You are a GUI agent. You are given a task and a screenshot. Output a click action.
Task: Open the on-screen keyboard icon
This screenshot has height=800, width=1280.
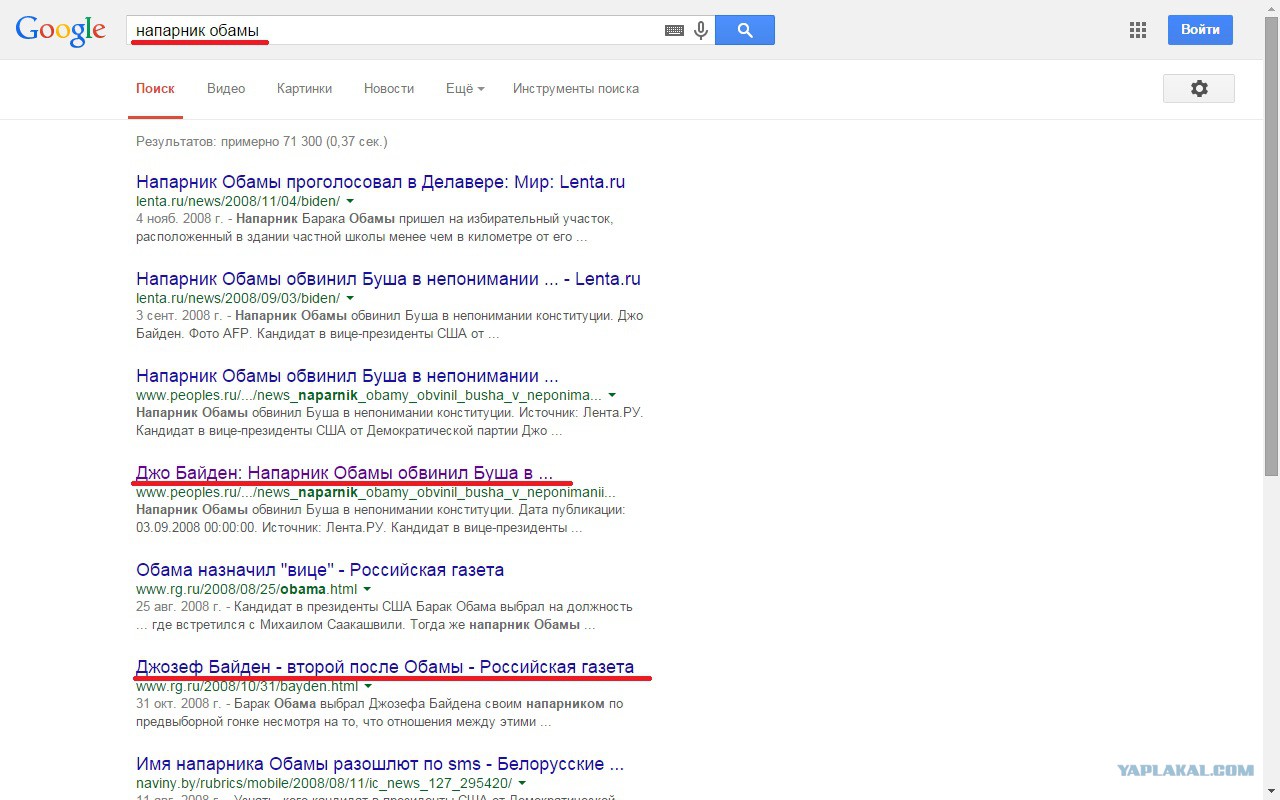tap(674, 31)
